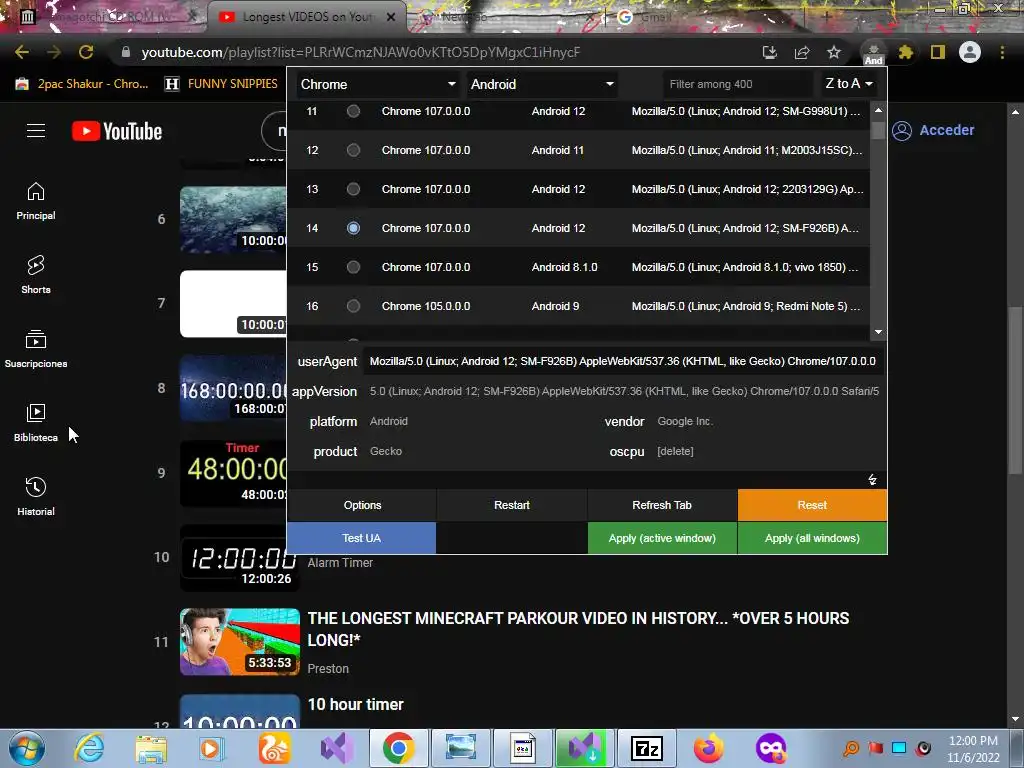The width and height of the screenshot is (1024, 768).
Task: Click the browser forward arrow
Action: pos(54,52)
